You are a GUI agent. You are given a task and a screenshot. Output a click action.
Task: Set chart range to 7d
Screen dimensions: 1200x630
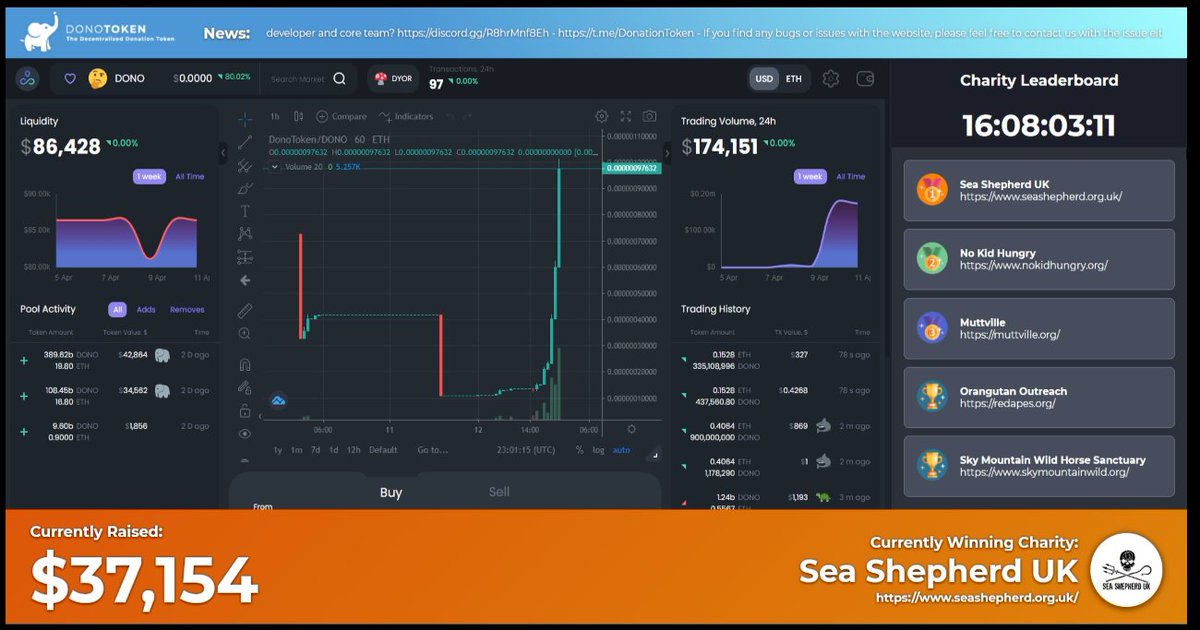tap(315, 450)
